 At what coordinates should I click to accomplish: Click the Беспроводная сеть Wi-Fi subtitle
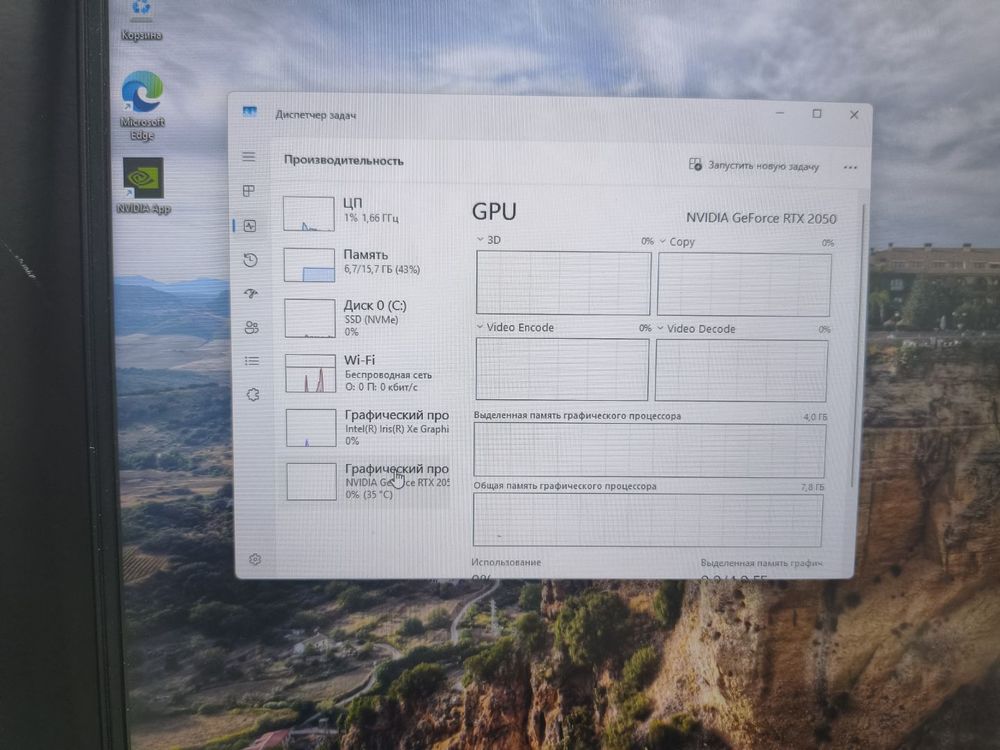click(x=388, y=374)
